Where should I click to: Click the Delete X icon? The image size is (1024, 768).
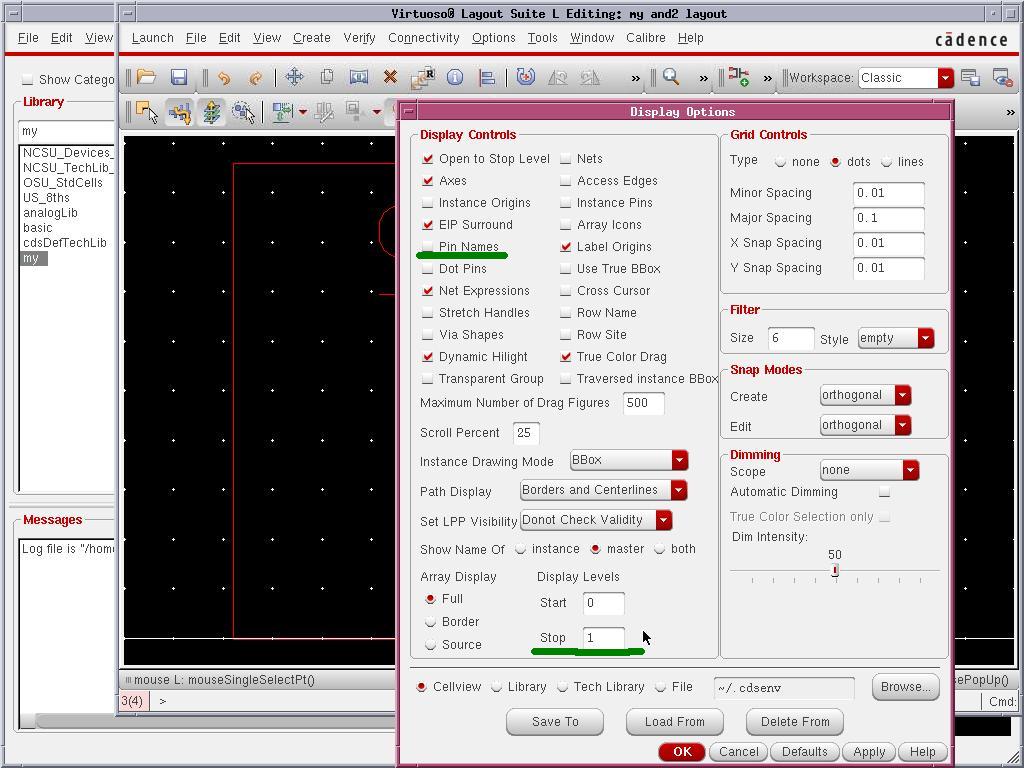point(391,77)
